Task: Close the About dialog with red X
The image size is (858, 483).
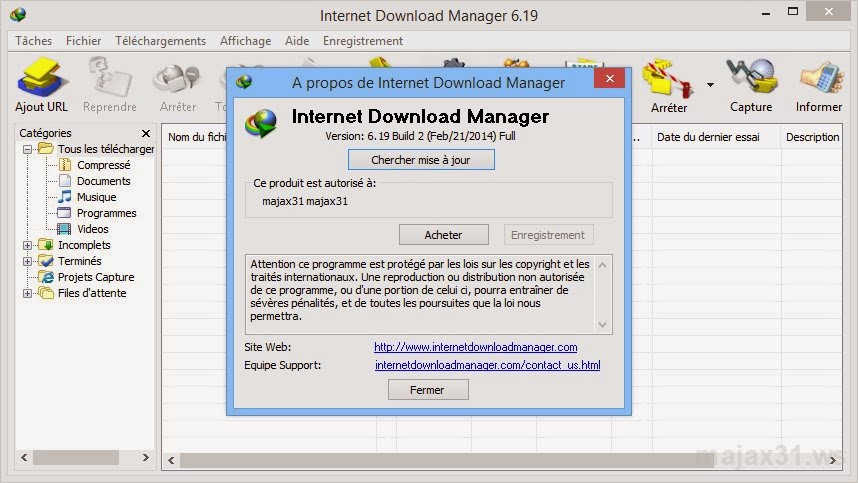Action: [x=610, y=79]
